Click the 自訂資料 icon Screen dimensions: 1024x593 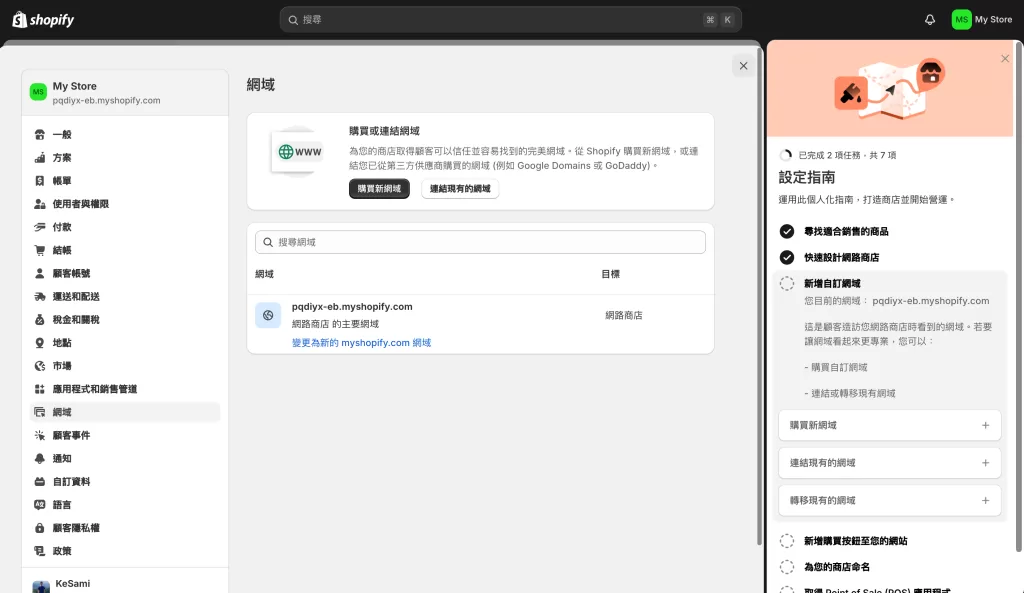pos(40,482)
